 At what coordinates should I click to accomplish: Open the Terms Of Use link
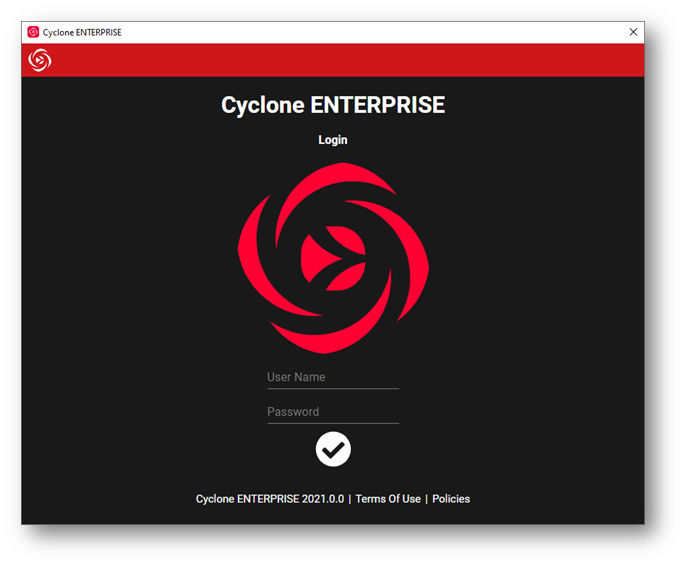(388, 499)
